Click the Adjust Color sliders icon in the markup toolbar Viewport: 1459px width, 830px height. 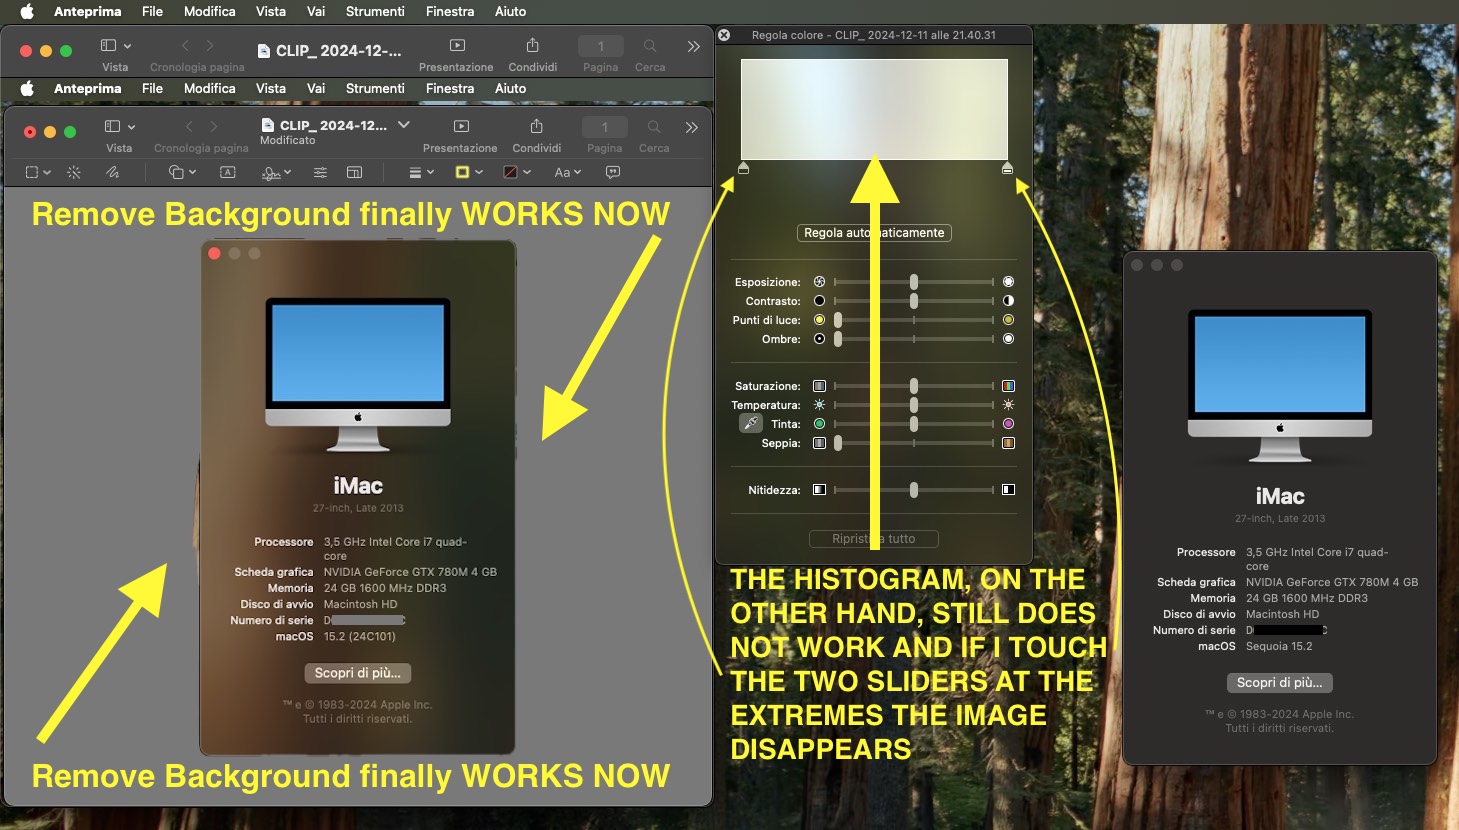point(320,172)
